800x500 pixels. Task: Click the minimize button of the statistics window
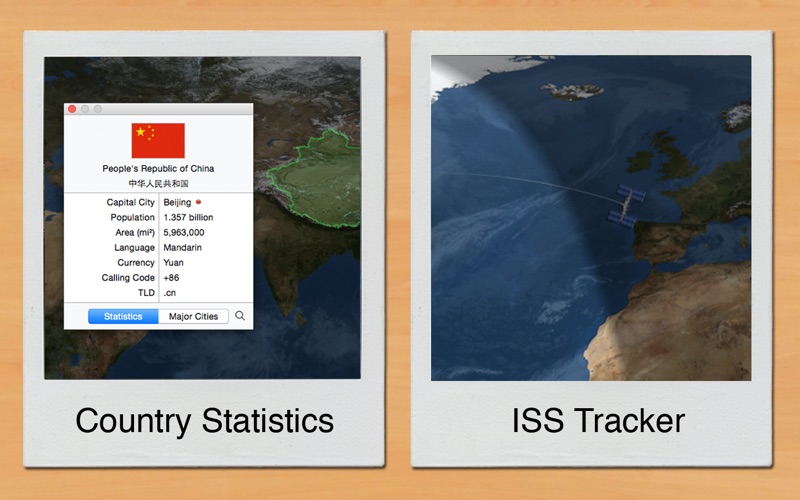[85, 109]
